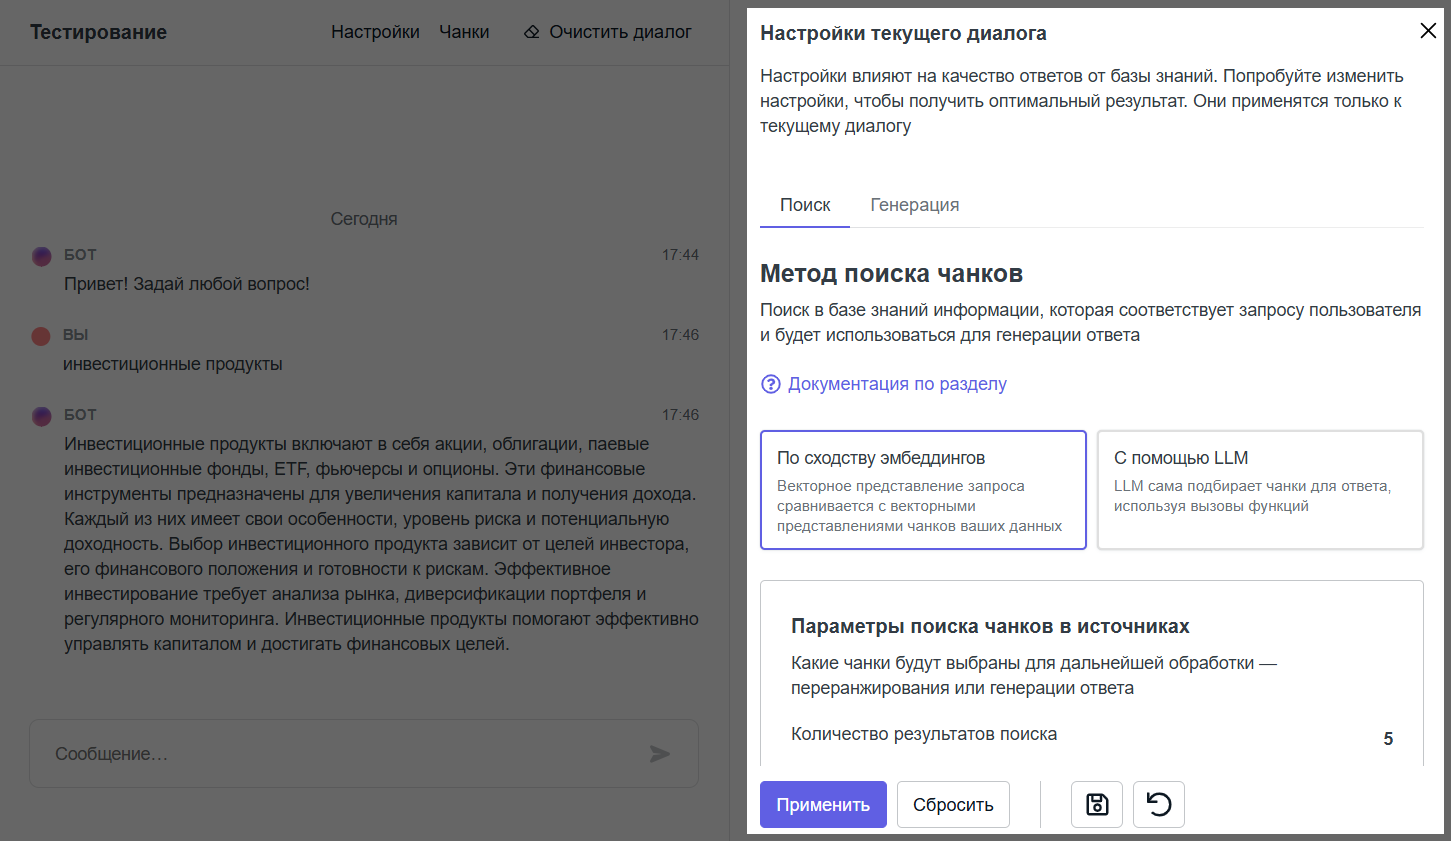Click the Сбросить button
The width and height of the screenshot is (1451, 841).
(x=953, y=804)
